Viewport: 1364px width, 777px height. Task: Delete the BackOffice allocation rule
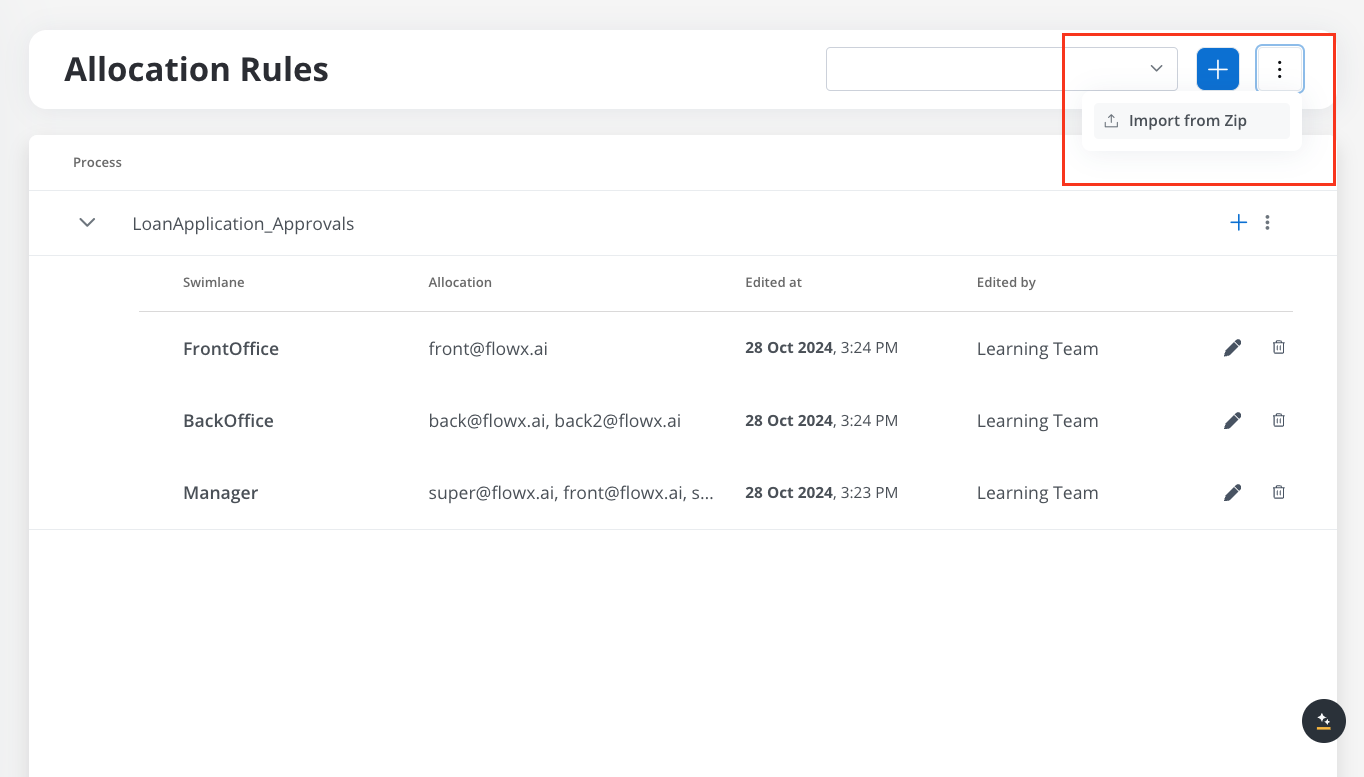1278,420
